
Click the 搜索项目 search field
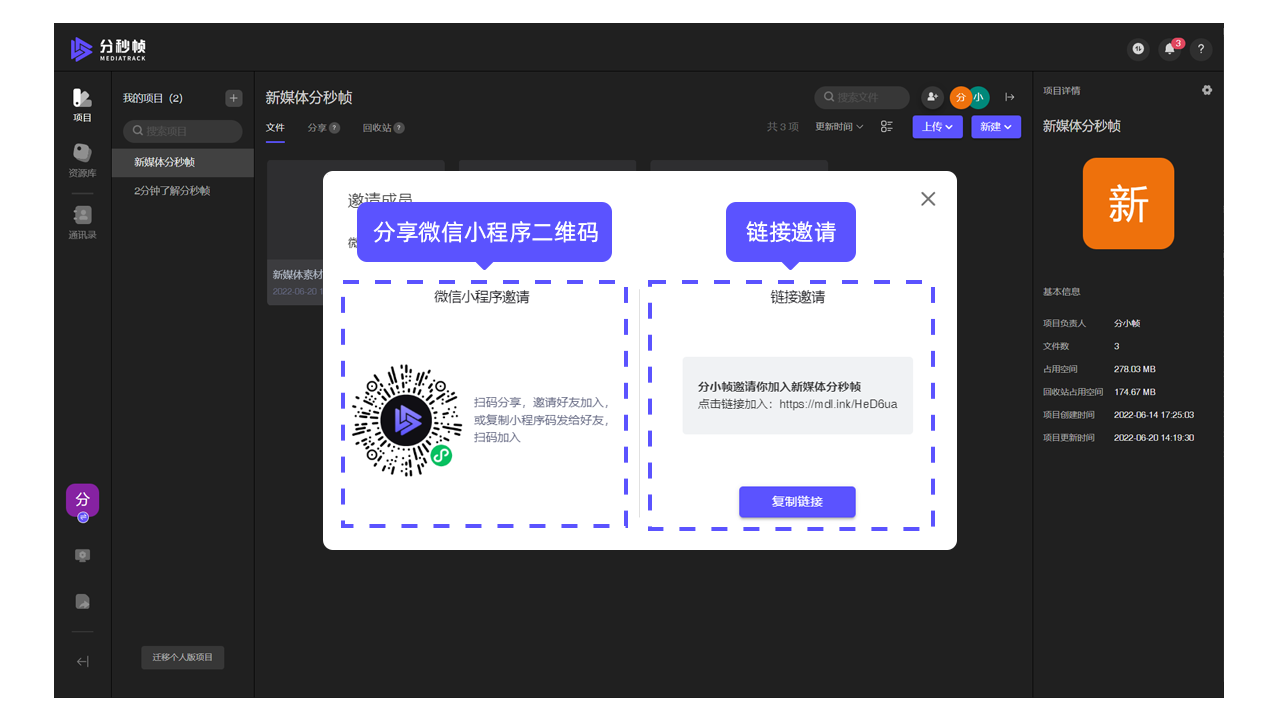click(x=183, y=131)
